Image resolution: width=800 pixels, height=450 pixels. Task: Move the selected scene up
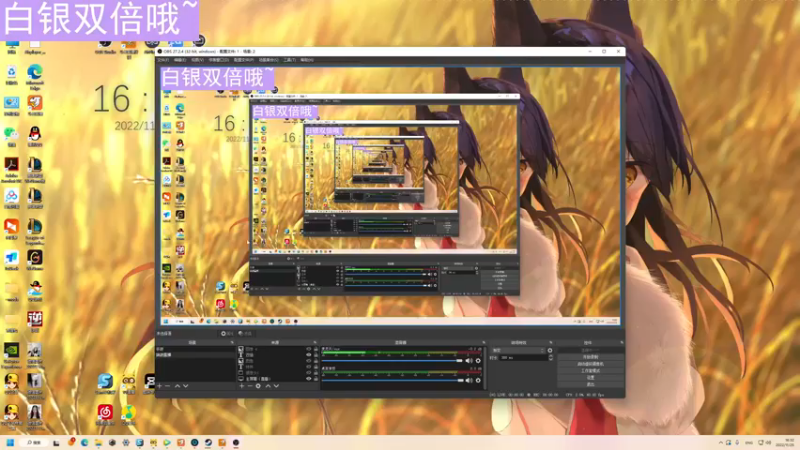[x=178, y=386]
